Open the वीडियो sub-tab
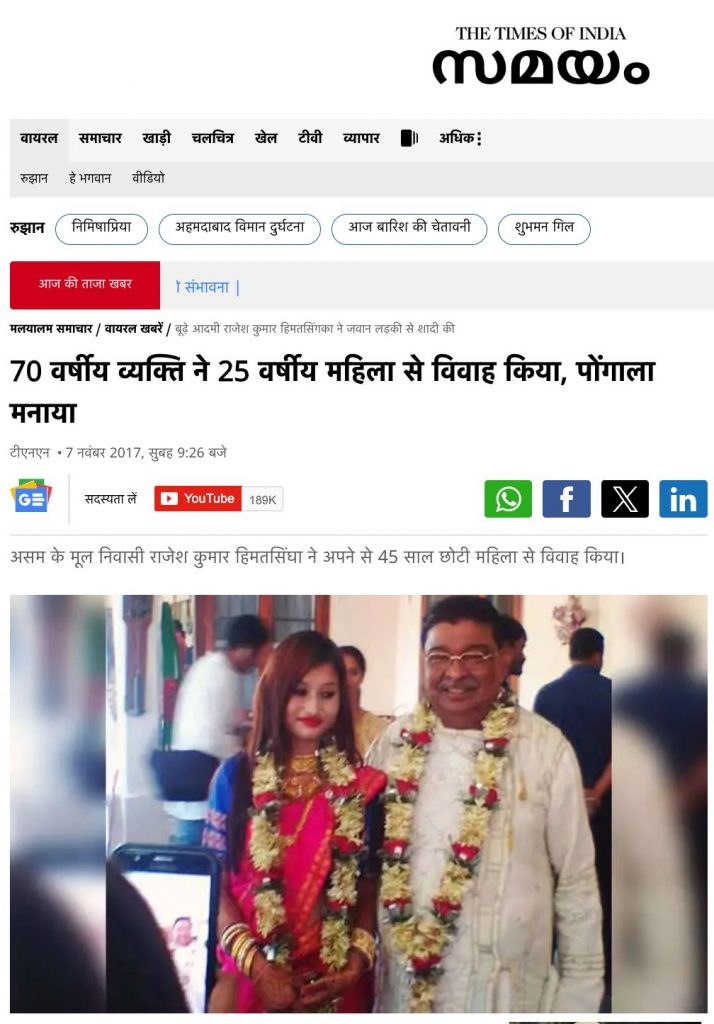This screenshot has width=714, height=1024. (148, 178)
